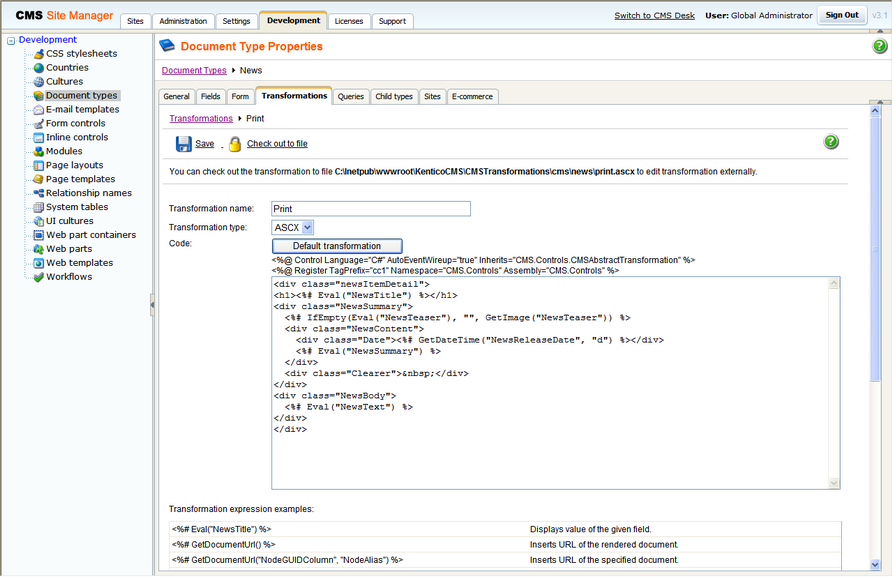Click the Default transformation button
Image resolution: width=893 pixels, height=577 pixels.
click(337, 246)
